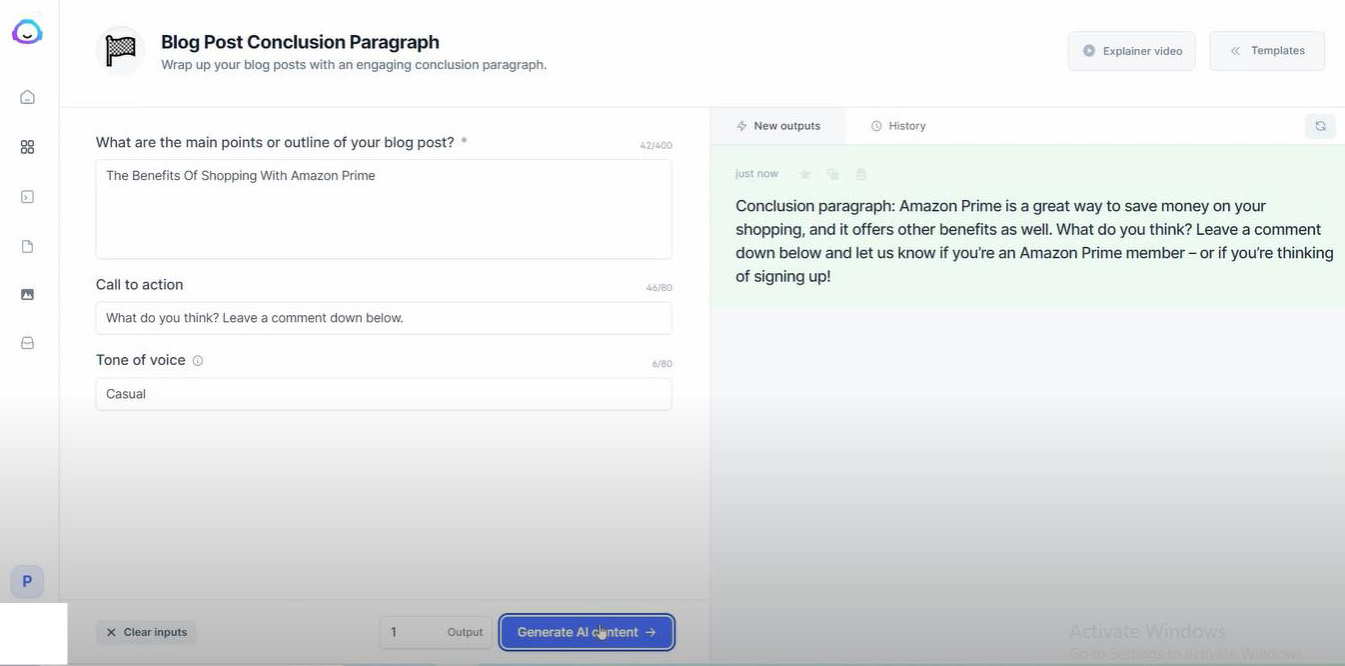Viewport: 1345px width, 666px height.
Task: Click the refresh outputs icon button
Action: (1320, 126)
